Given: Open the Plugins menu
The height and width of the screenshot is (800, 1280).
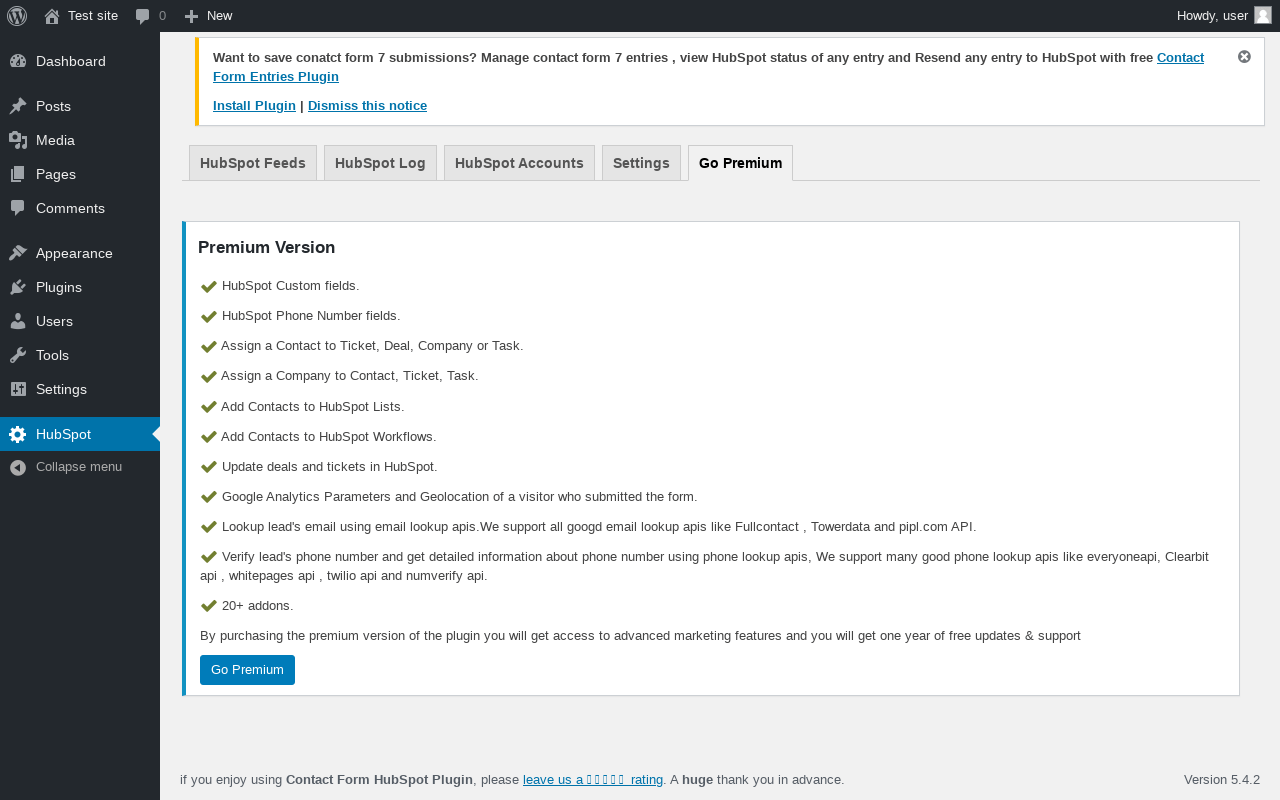Looking at the screenshot, I should click(x=58, y=287).
